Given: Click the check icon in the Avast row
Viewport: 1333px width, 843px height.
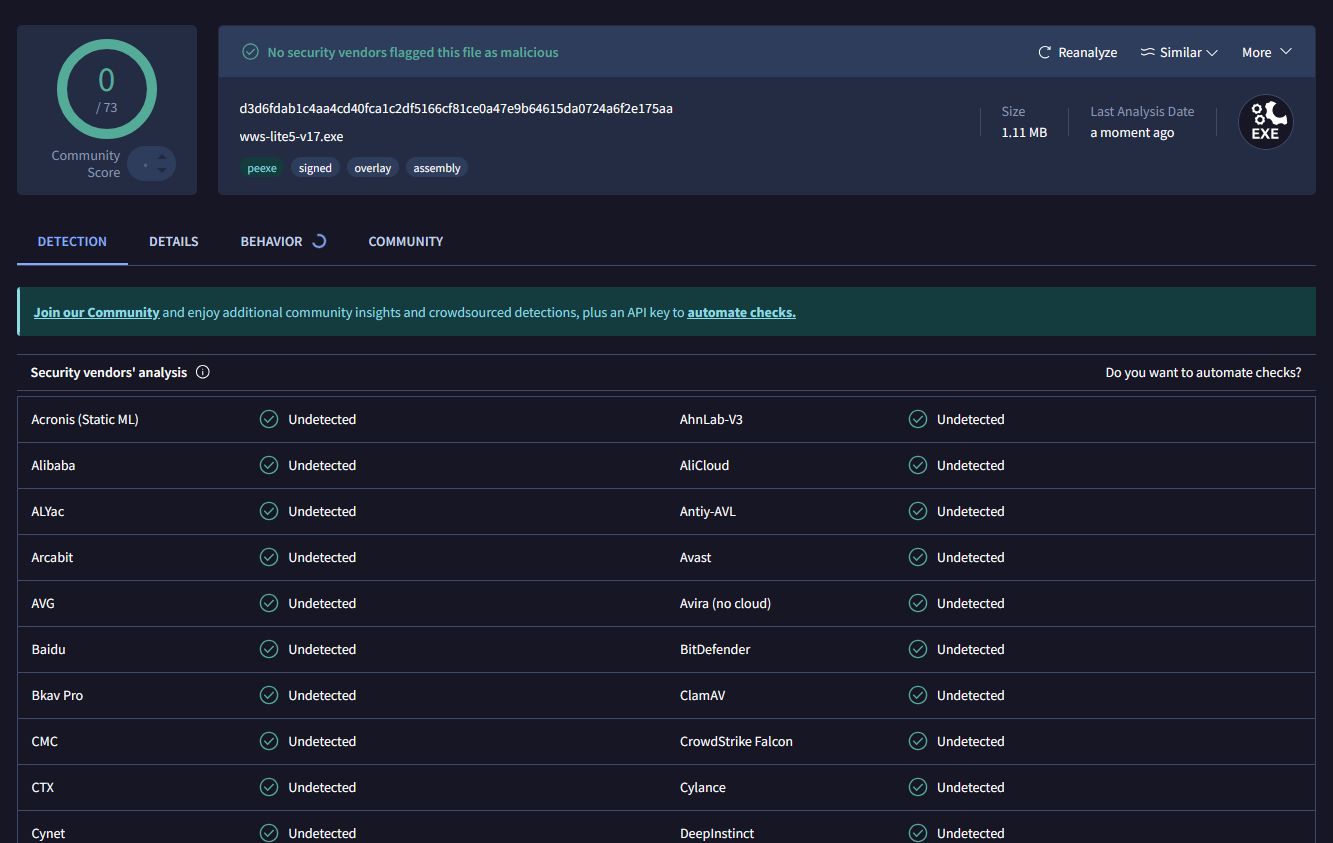Looking at the screenshot, I should click(918, 557).
